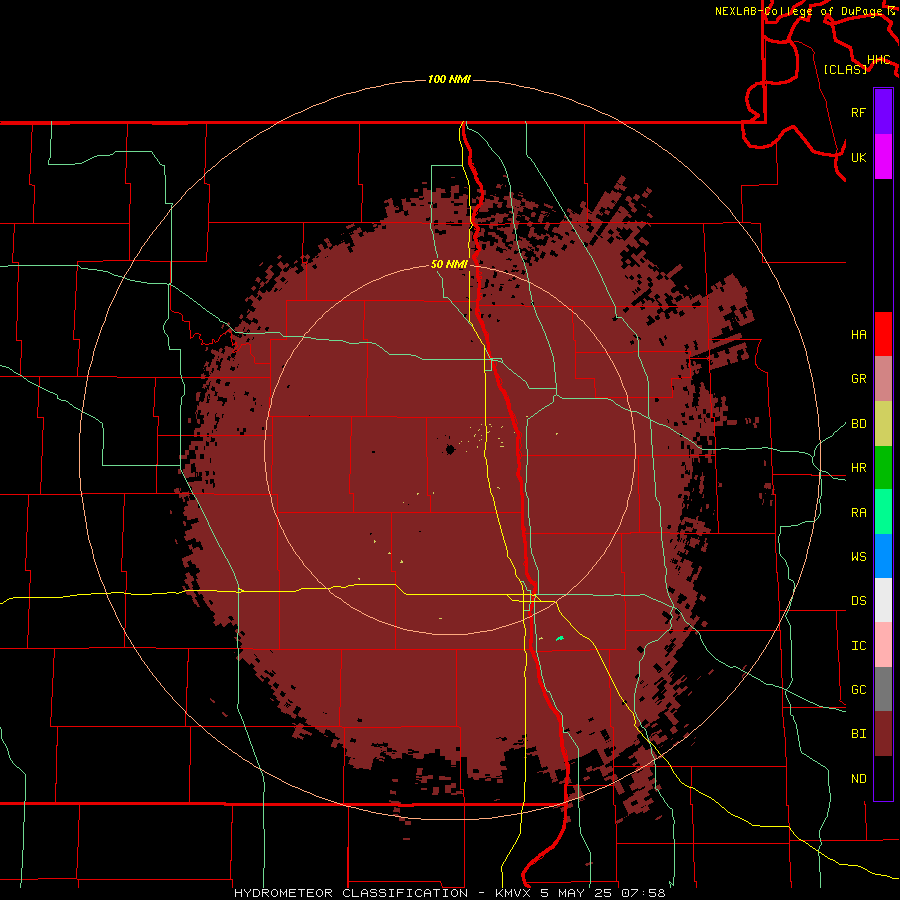Click the DS white legend swatch
Viewport: 900px width, 900px height.
pyautogui.click(x=883, y=600)
